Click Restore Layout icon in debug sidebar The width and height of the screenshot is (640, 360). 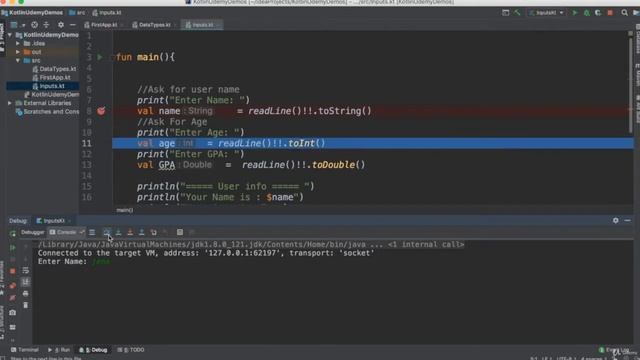13,327
